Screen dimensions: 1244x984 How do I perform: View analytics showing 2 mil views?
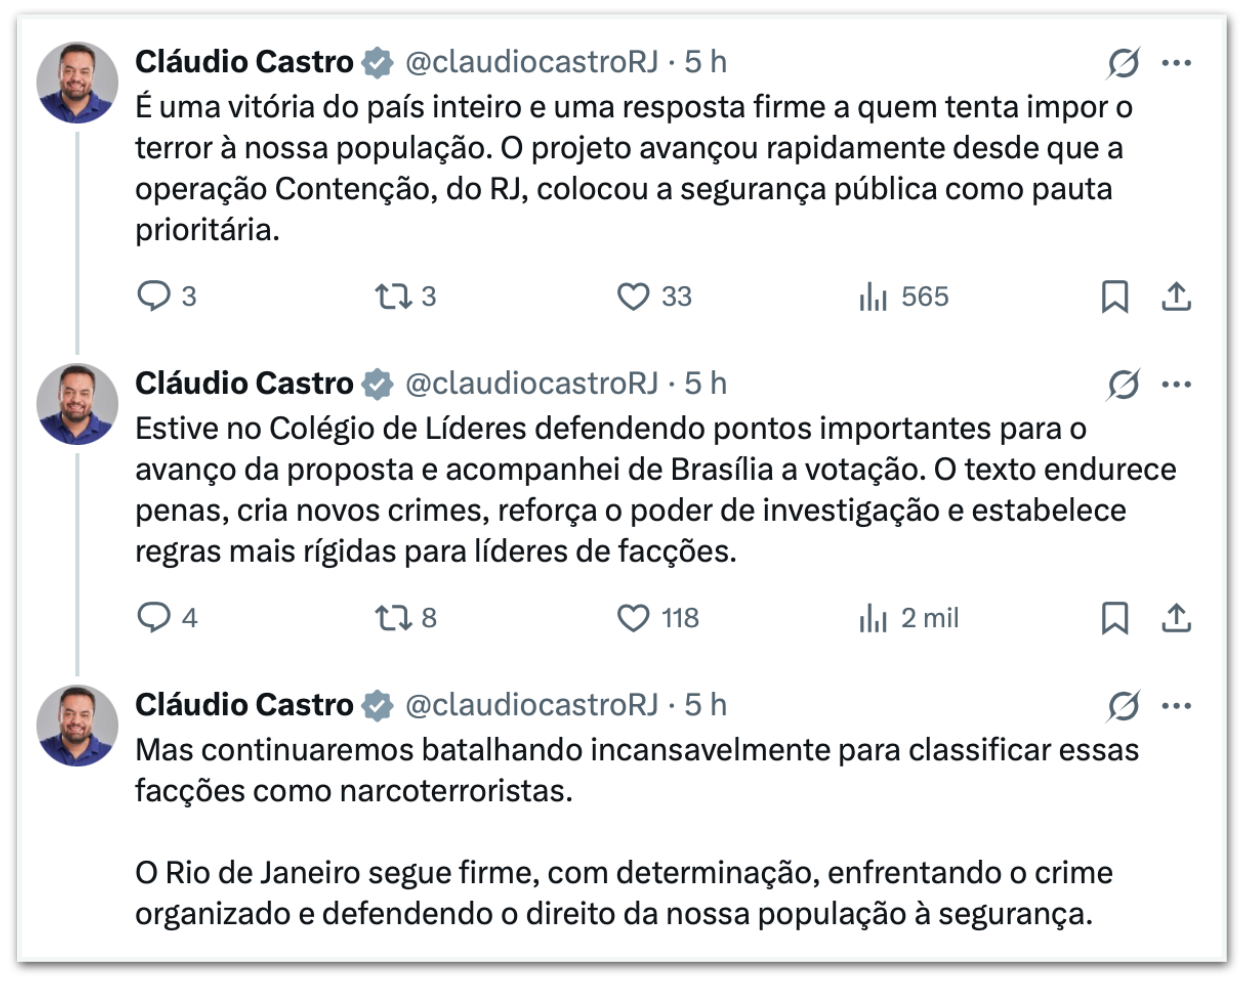tap(873, 618)
